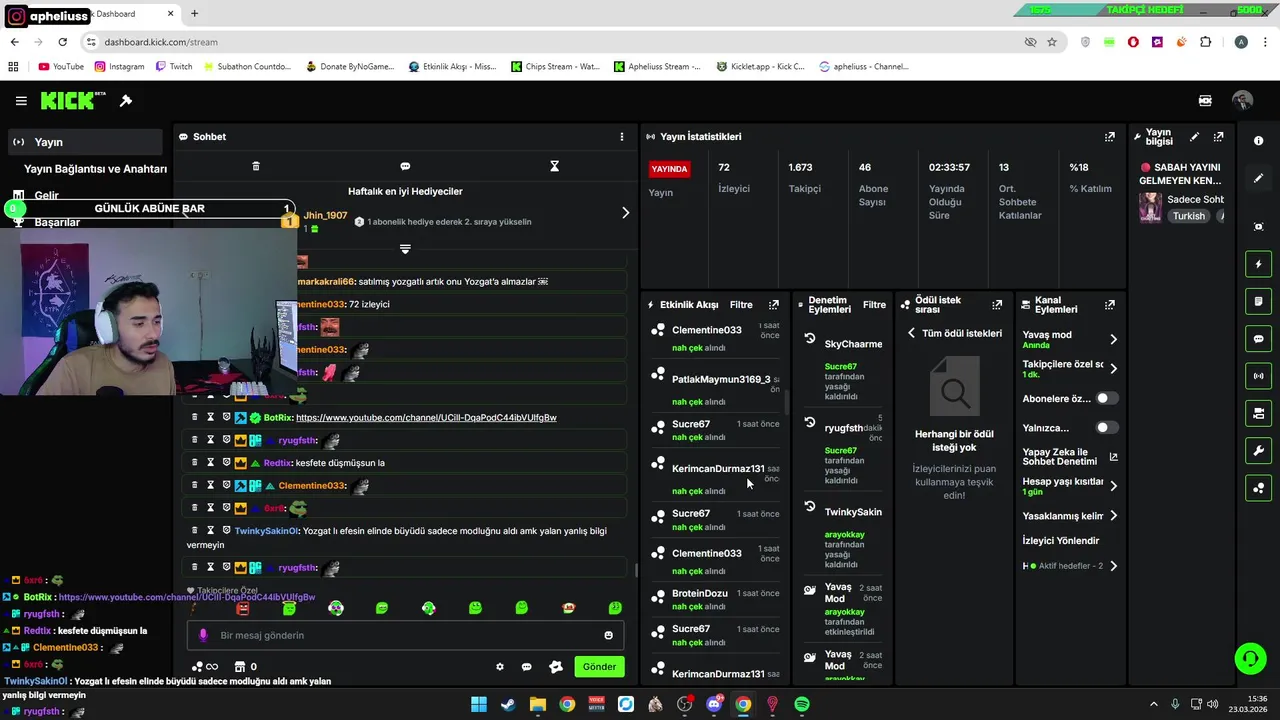The width and height of the screenshot is (1280, 720).
Task: Expand Yasaklanmış kelimeler option
Action: [1113, 516]
